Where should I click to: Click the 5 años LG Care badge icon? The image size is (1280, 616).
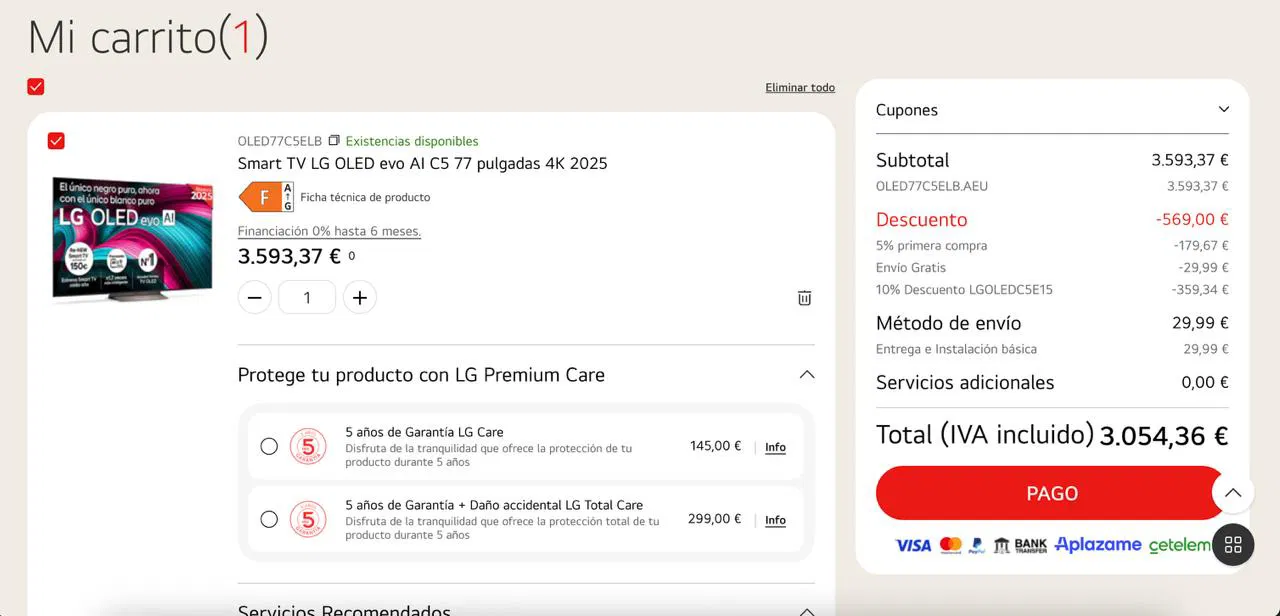(308, 446)
